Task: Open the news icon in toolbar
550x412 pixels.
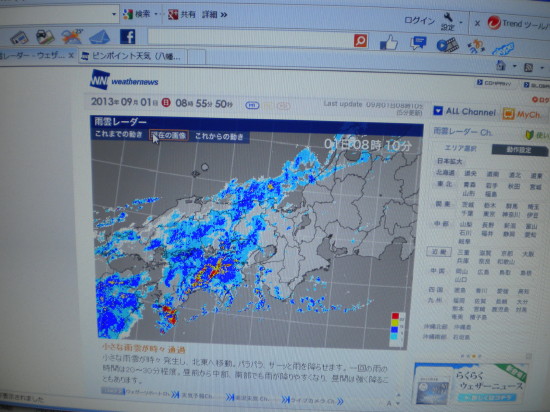Action: tap(19, 37)
